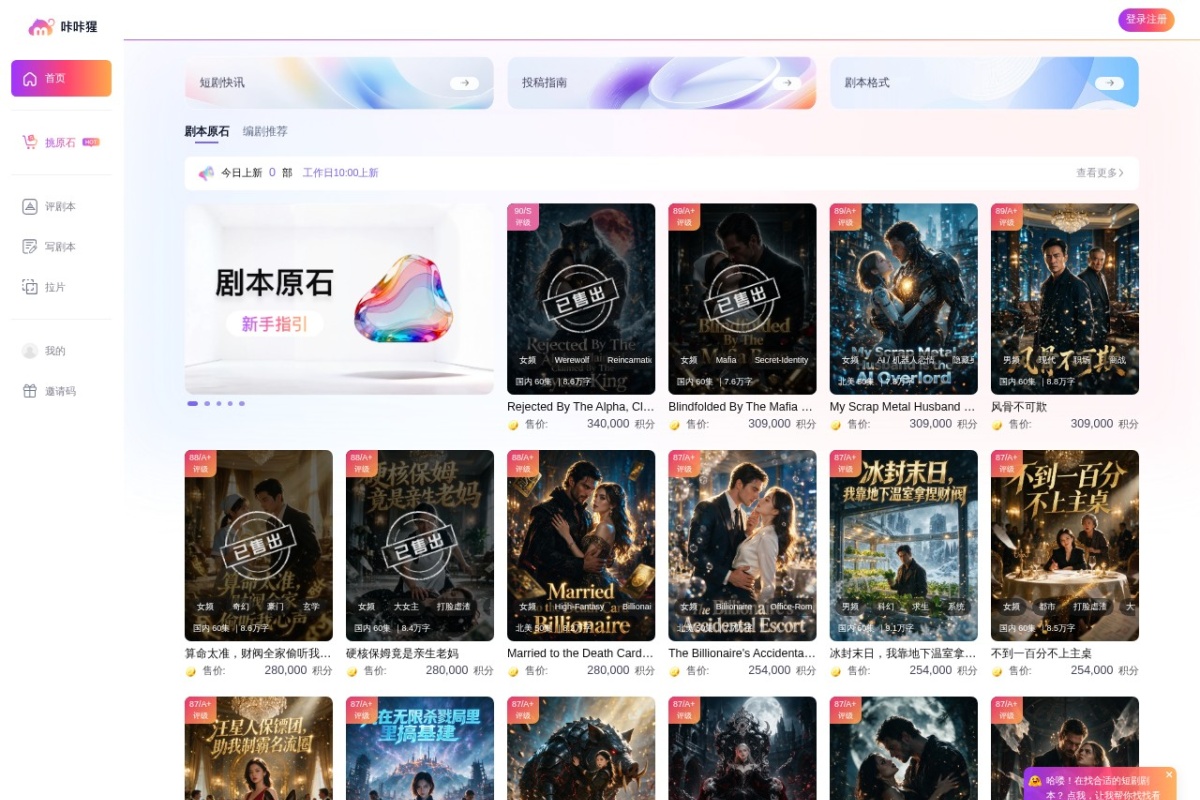The image size is (1200, 800).
Task: Click the 我的 avatar icon
Action: click(x=30, y=350)
